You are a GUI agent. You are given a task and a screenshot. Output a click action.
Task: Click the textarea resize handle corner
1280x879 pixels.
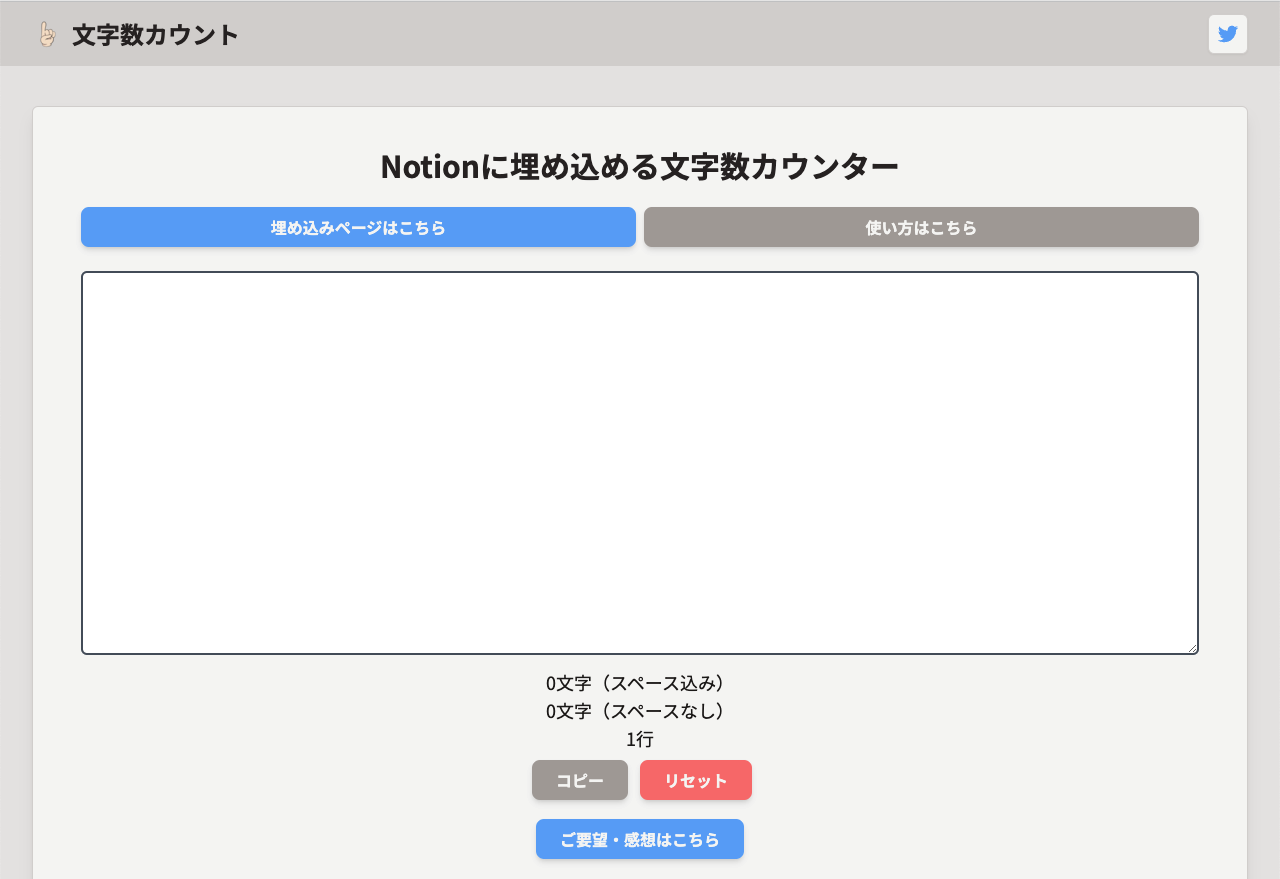pos(1192,648)
